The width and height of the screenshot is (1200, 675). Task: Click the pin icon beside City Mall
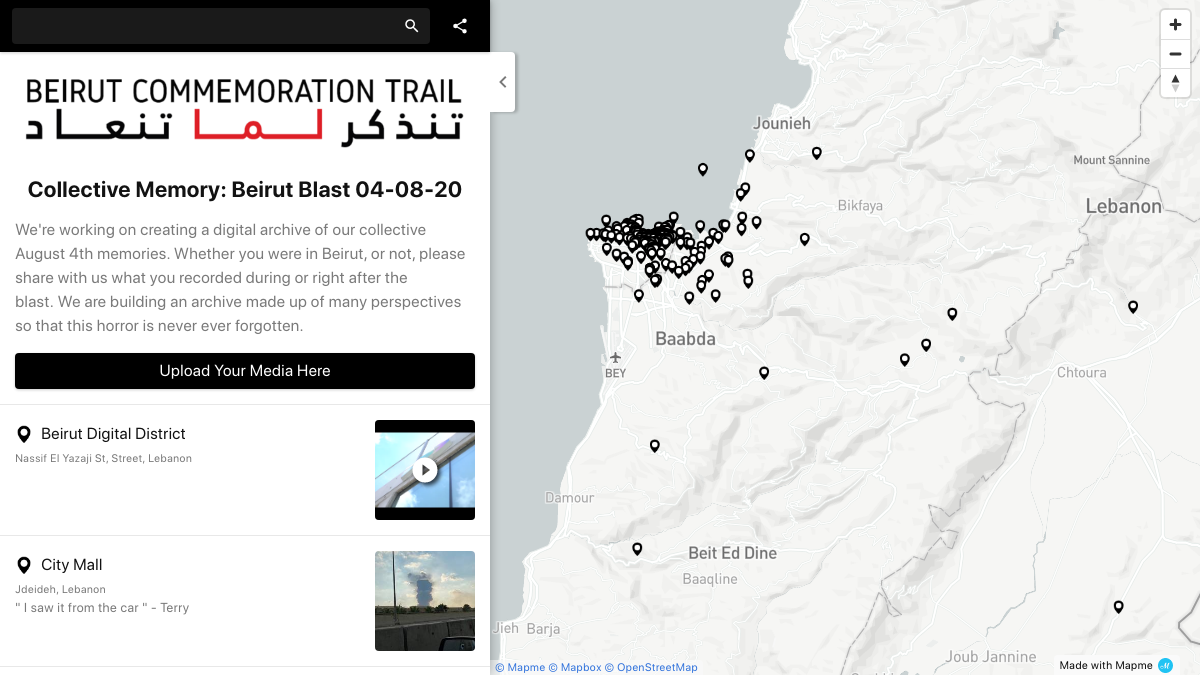(23, 565)
